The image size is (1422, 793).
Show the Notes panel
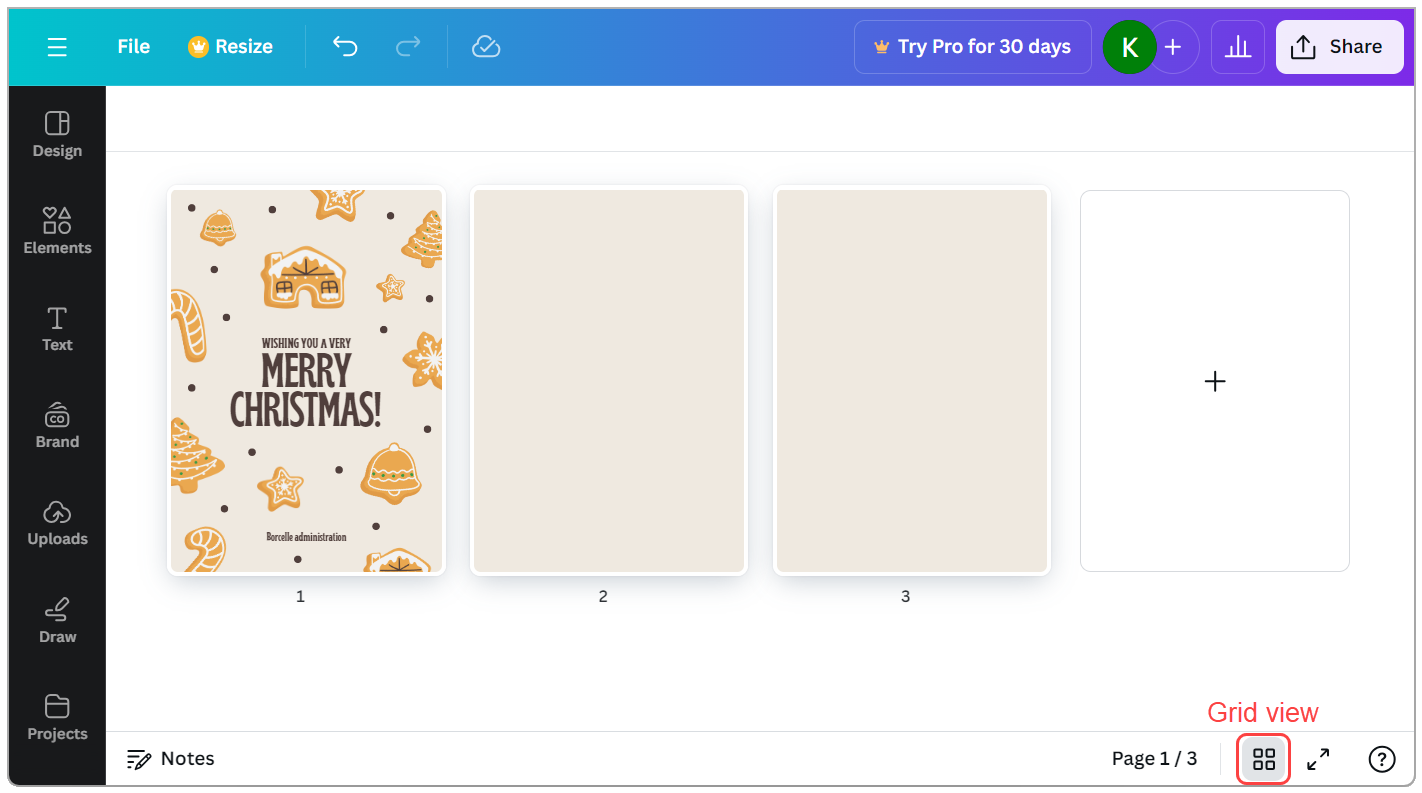click(x=170, y=759)
